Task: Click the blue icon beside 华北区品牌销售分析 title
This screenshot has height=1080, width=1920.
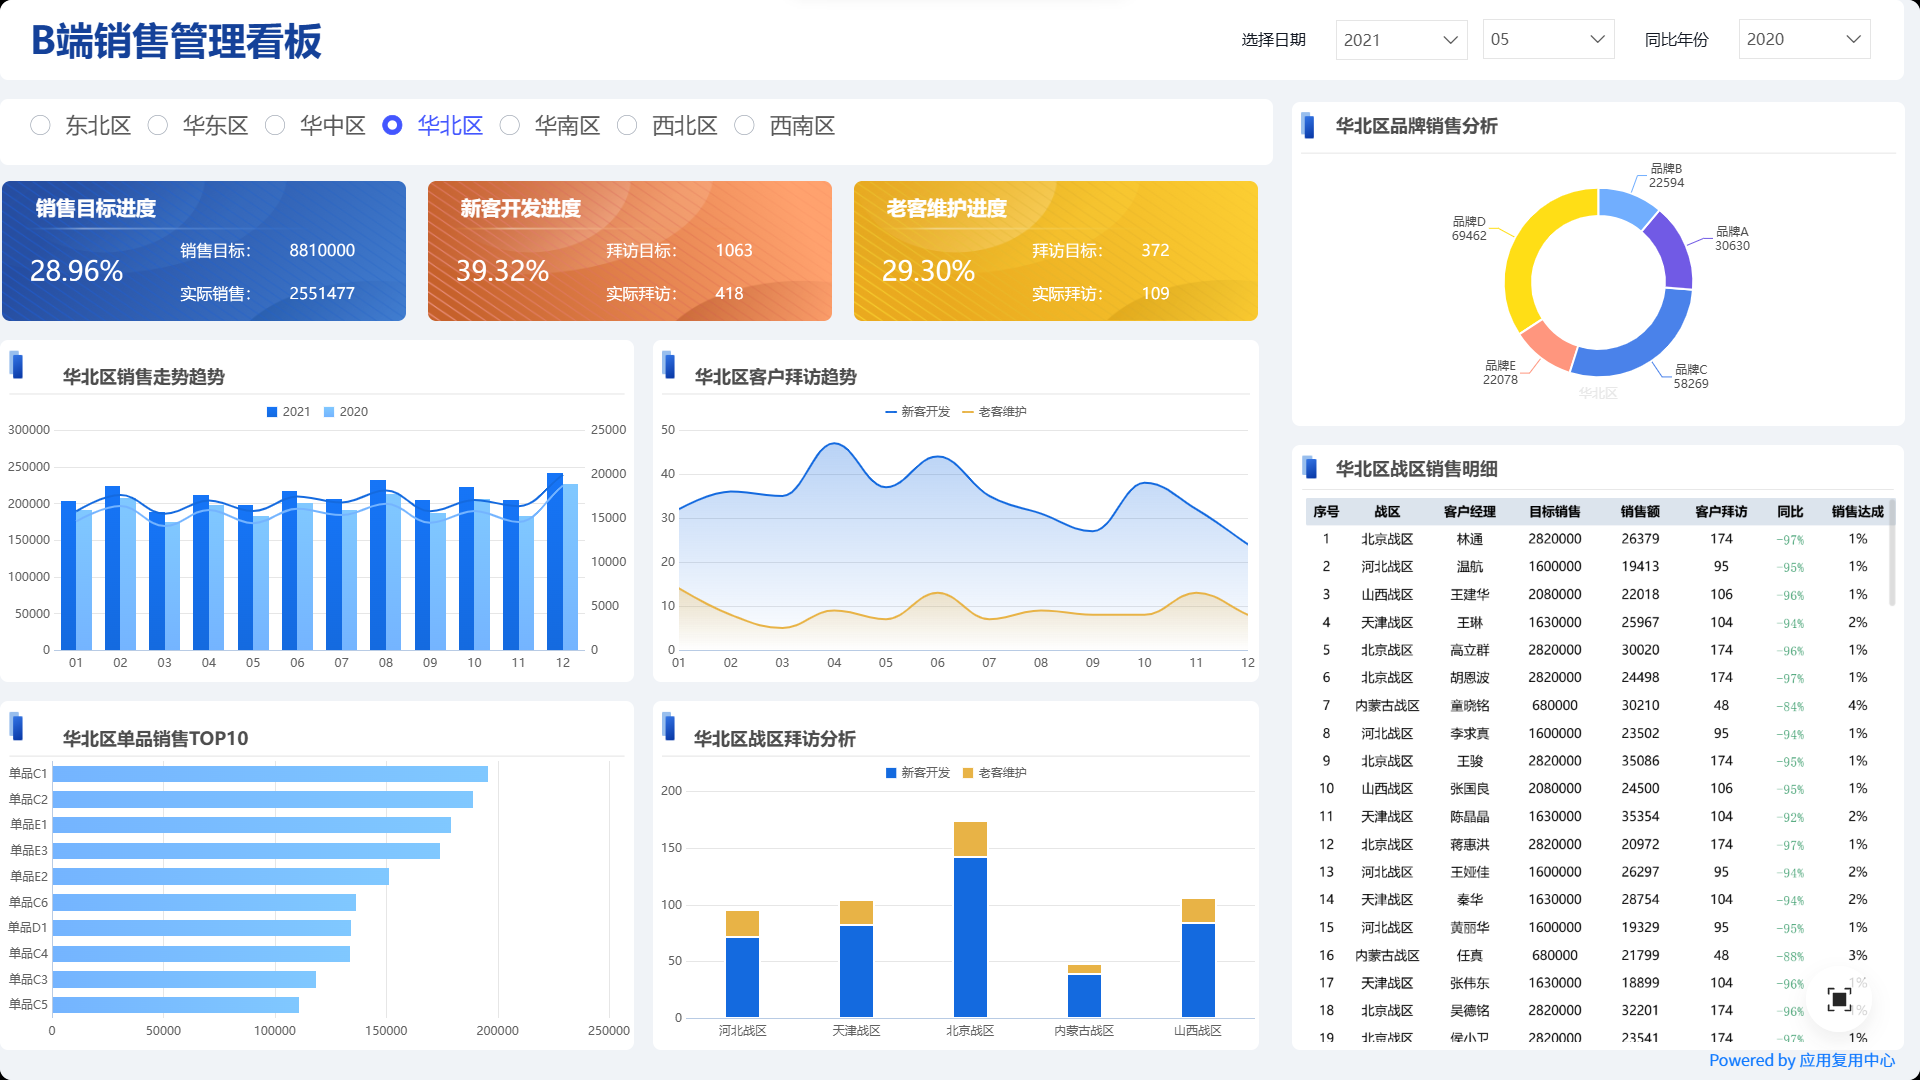Action: click(x=1308, y=126)
